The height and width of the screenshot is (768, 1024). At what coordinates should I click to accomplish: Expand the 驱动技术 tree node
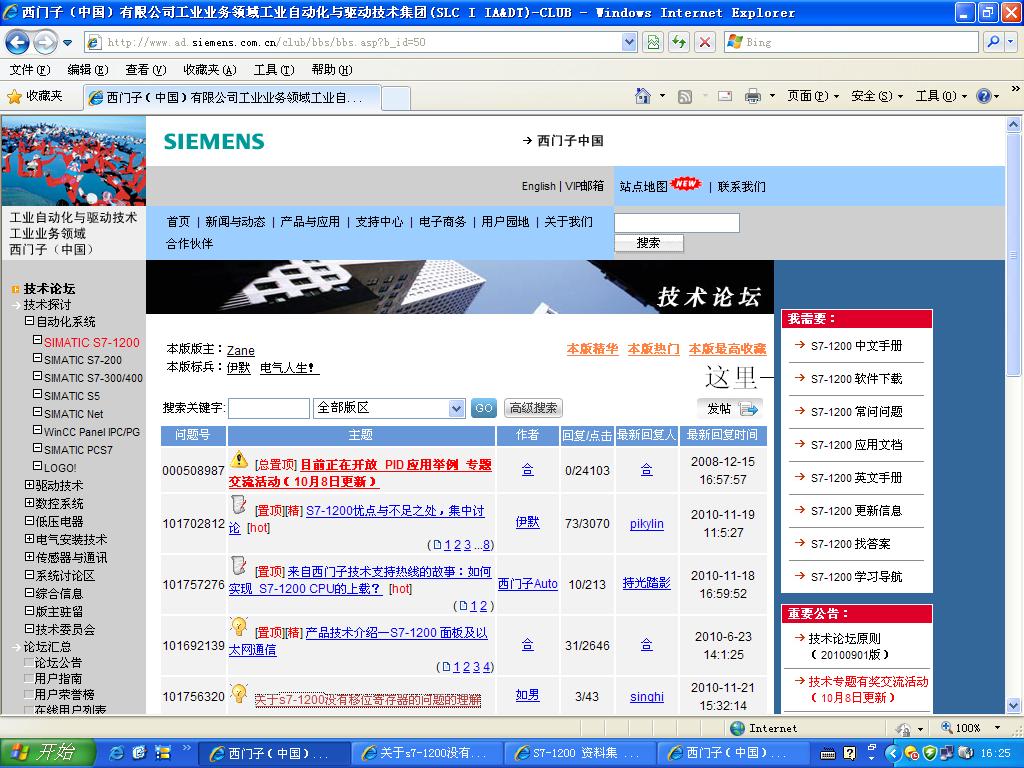(29, 485)
